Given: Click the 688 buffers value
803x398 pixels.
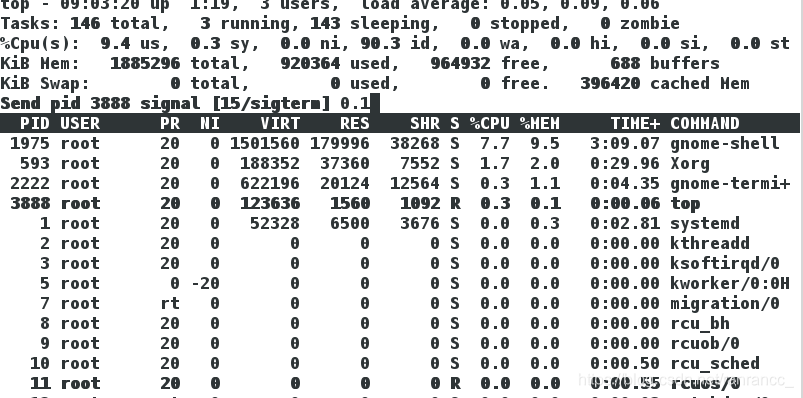Looking at the screenshot, I should (625, 64).
